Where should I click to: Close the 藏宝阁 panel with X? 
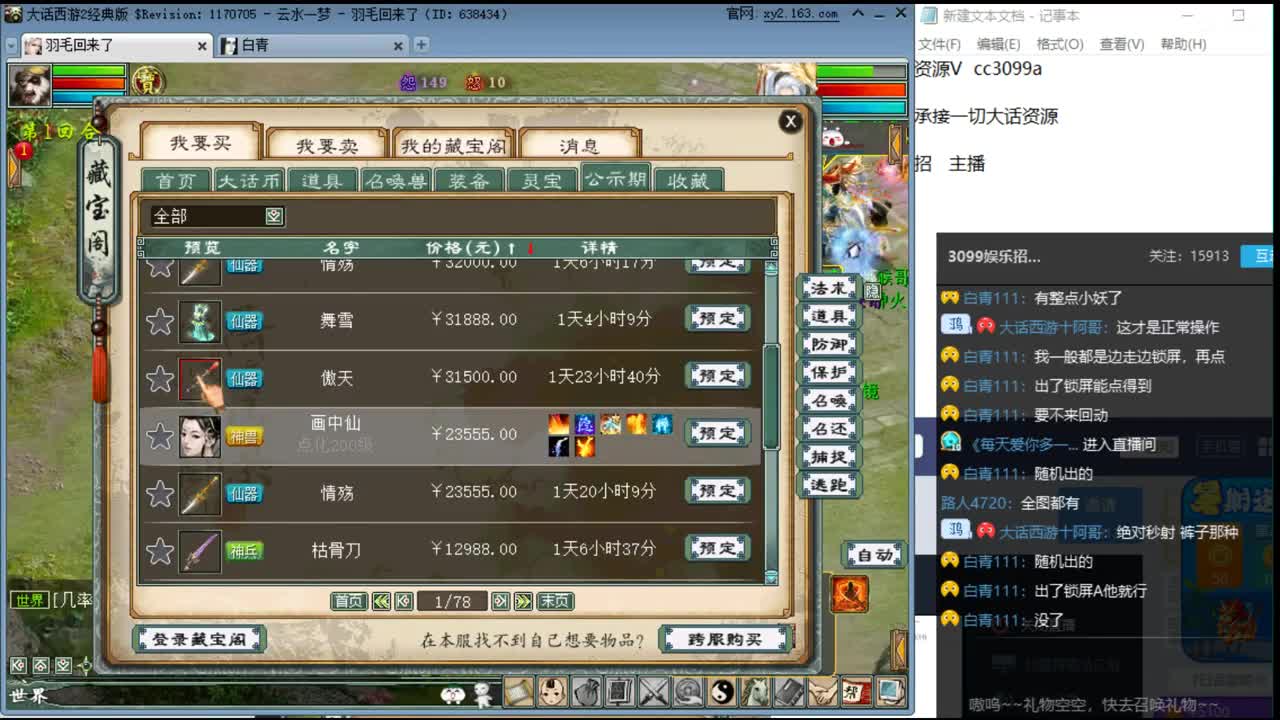[x=790, y=121]
